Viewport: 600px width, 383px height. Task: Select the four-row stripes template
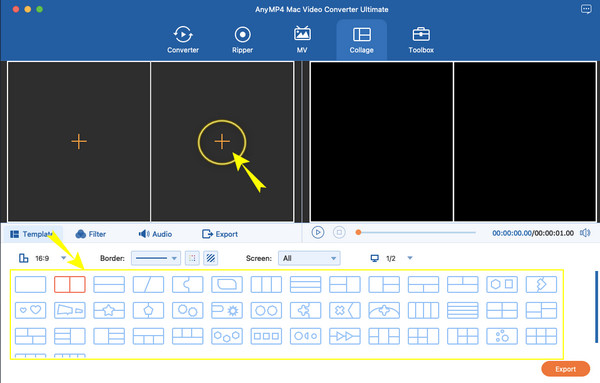[x=463, y=310]
